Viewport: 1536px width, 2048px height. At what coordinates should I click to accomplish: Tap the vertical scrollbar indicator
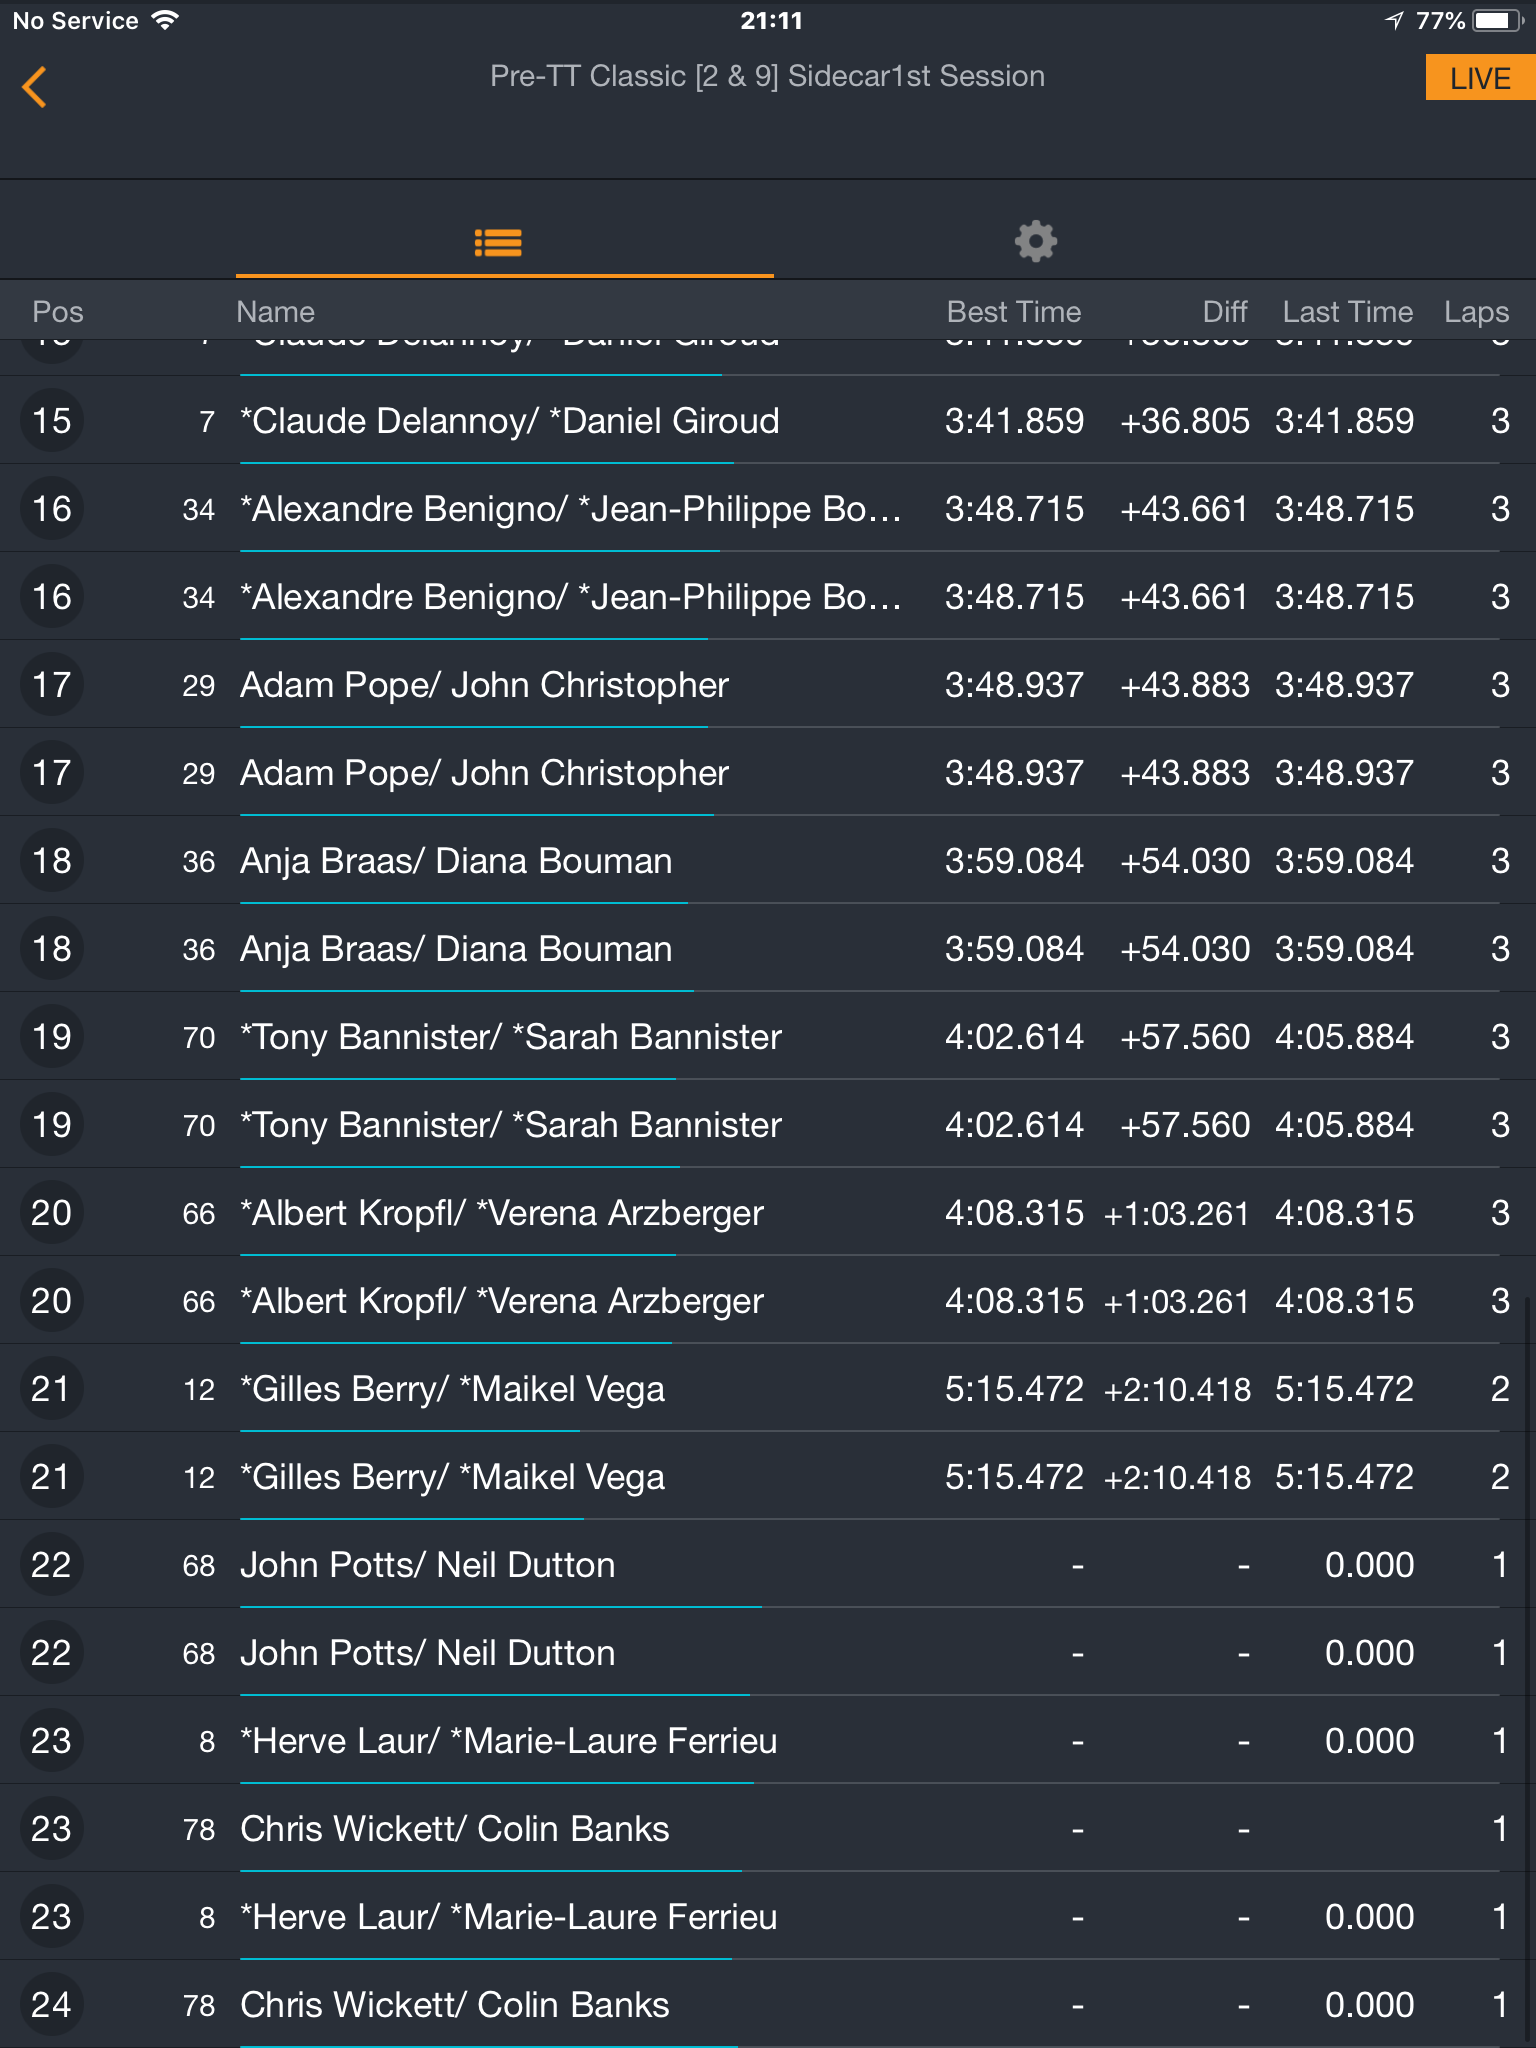tap(1528, 1670)
